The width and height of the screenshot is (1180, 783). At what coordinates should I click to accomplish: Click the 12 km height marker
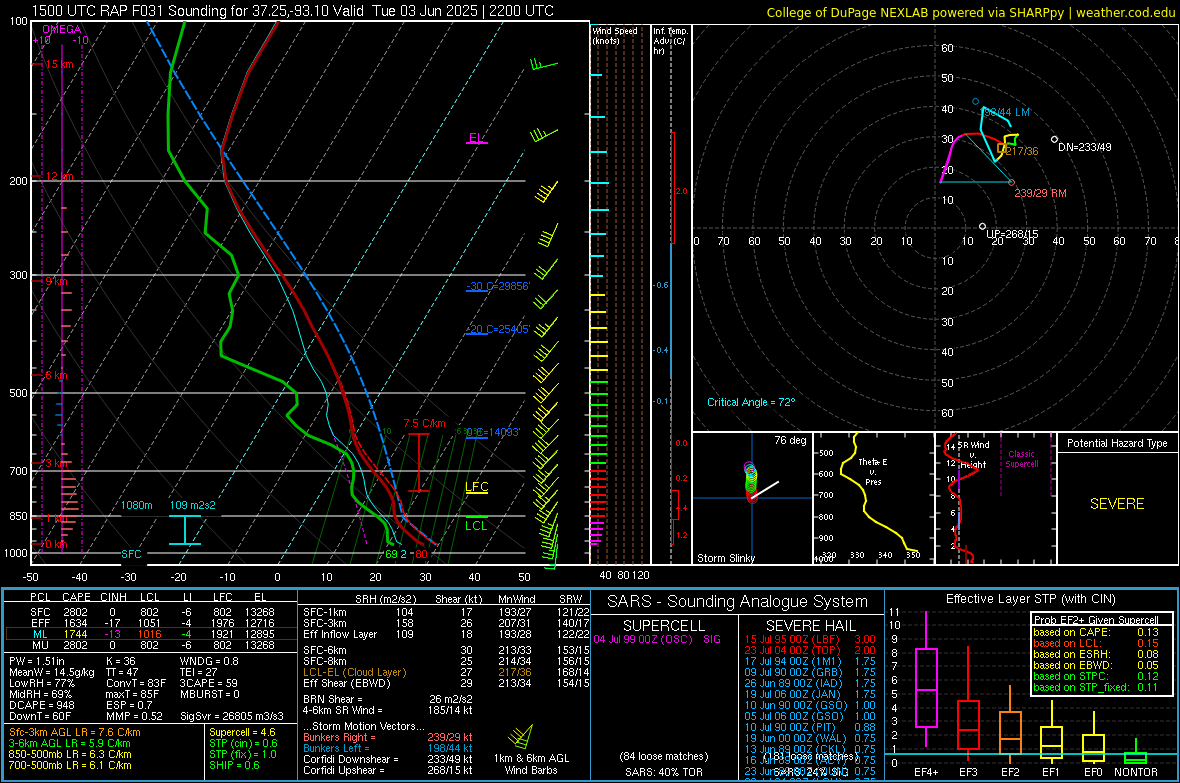54,176
